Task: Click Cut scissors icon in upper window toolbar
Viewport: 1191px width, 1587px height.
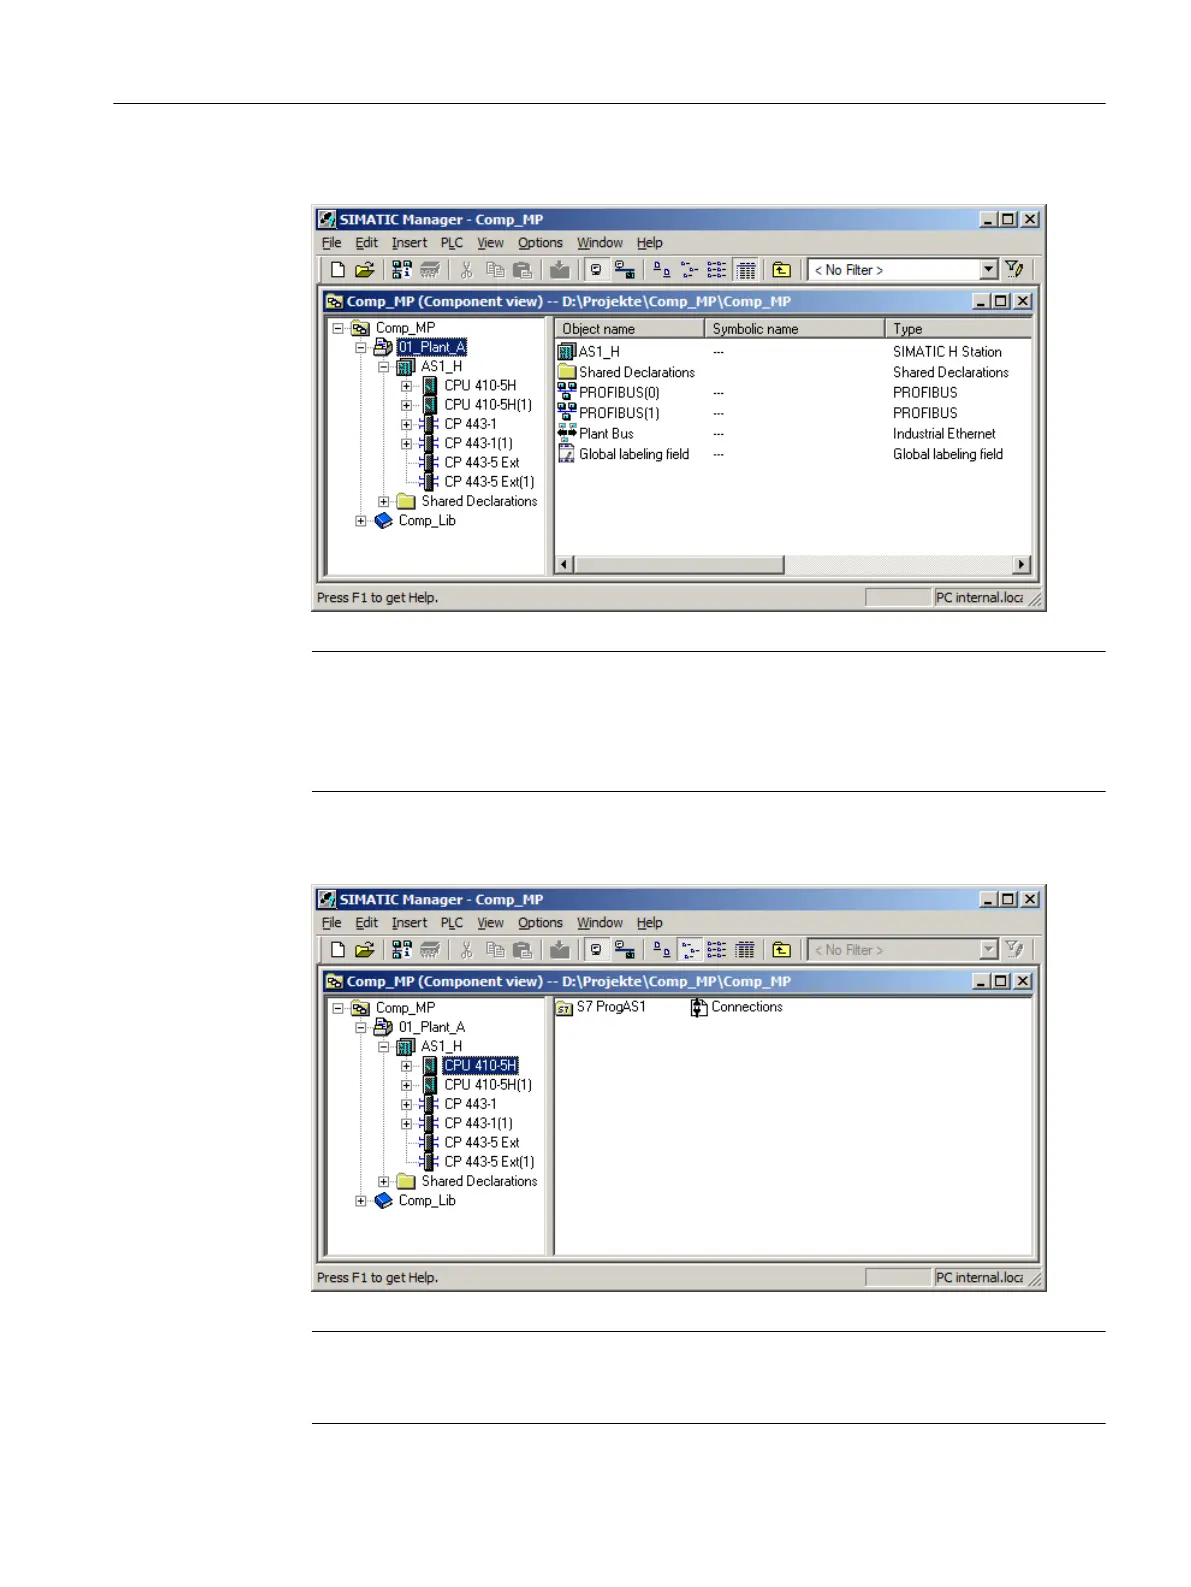Action: click(466, 270)
